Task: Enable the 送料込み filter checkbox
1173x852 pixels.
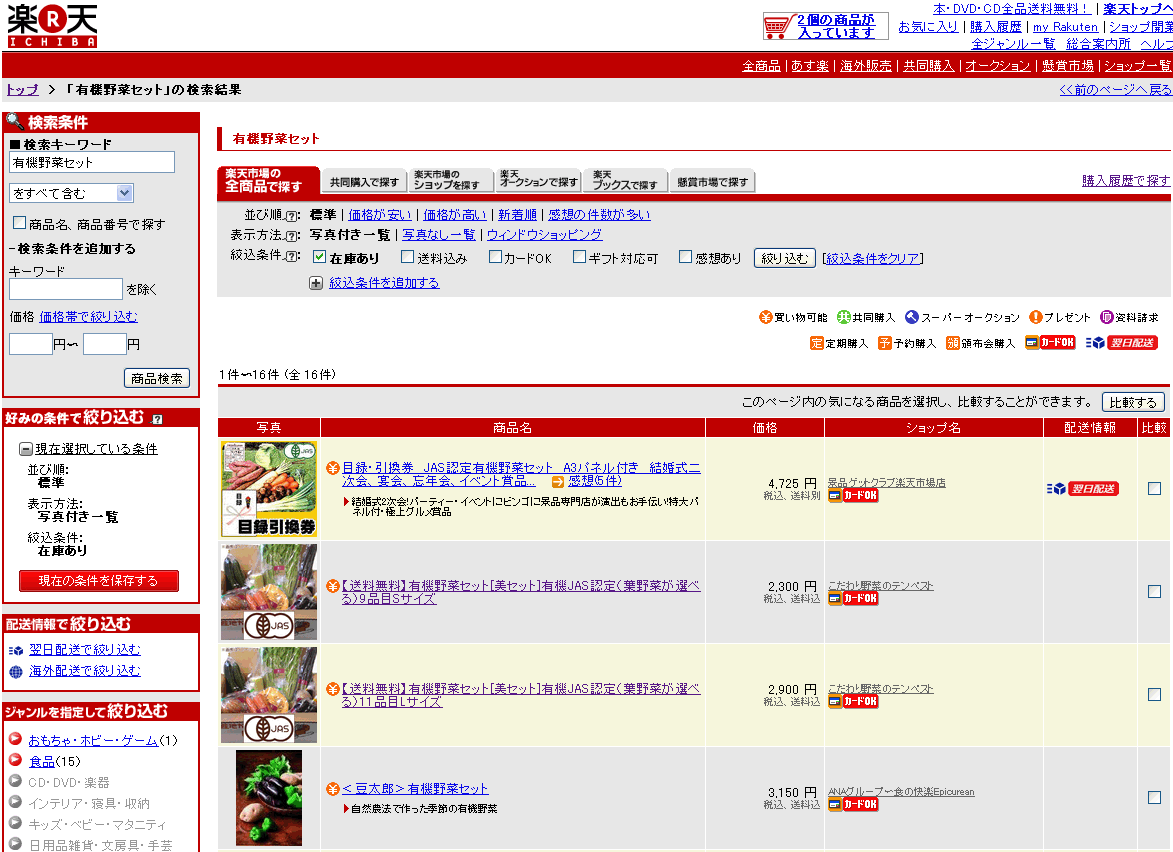Action: point(408,257)
